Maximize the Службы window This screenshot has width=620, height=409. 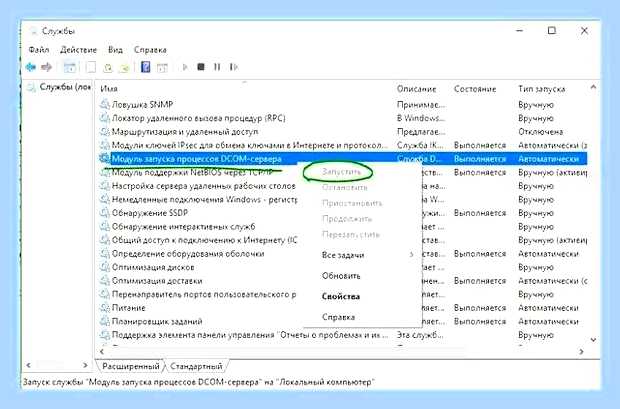(x=552, y=30)
